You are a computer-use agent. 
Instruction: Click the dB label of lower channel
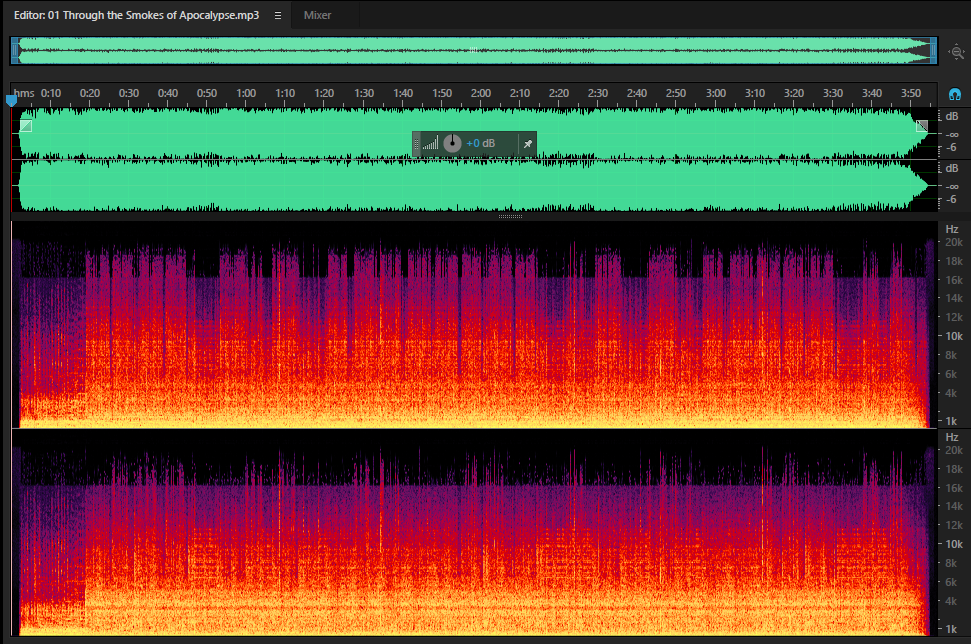click(x=952, y=168)
